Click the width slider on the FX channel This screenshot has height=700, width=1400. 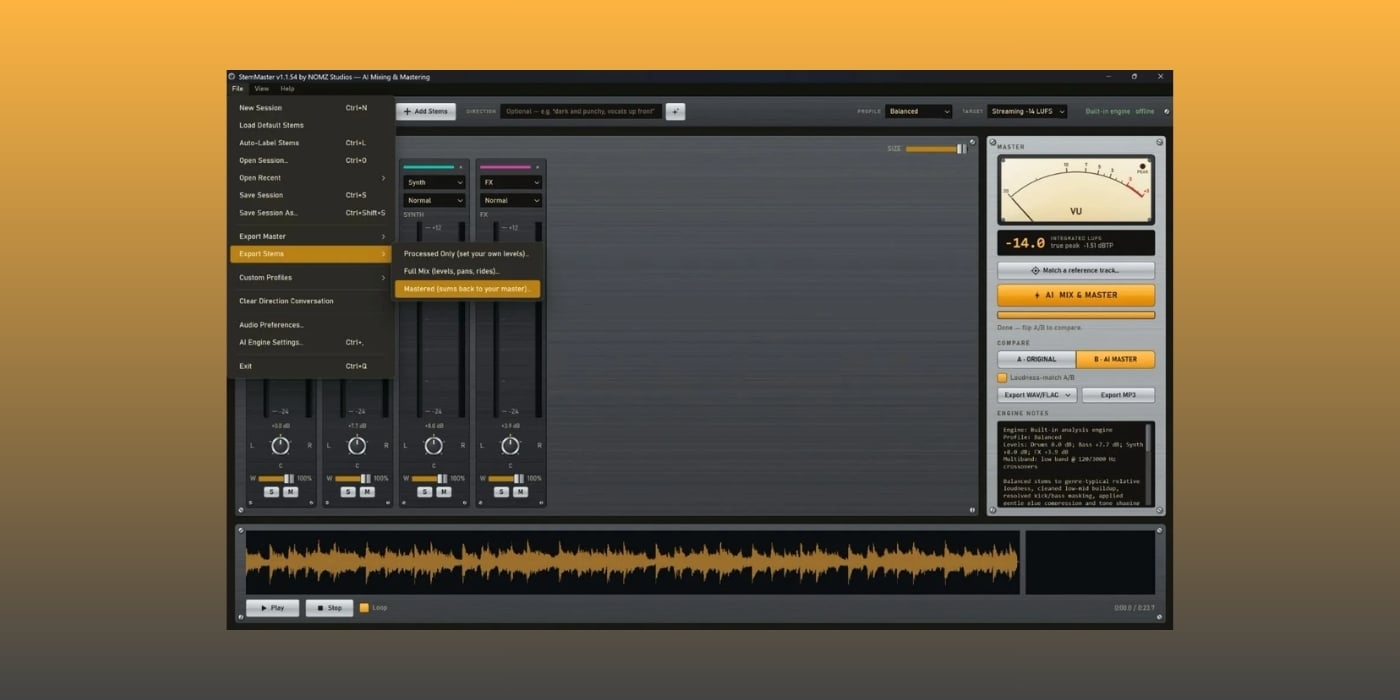click(x=507, y=478)
